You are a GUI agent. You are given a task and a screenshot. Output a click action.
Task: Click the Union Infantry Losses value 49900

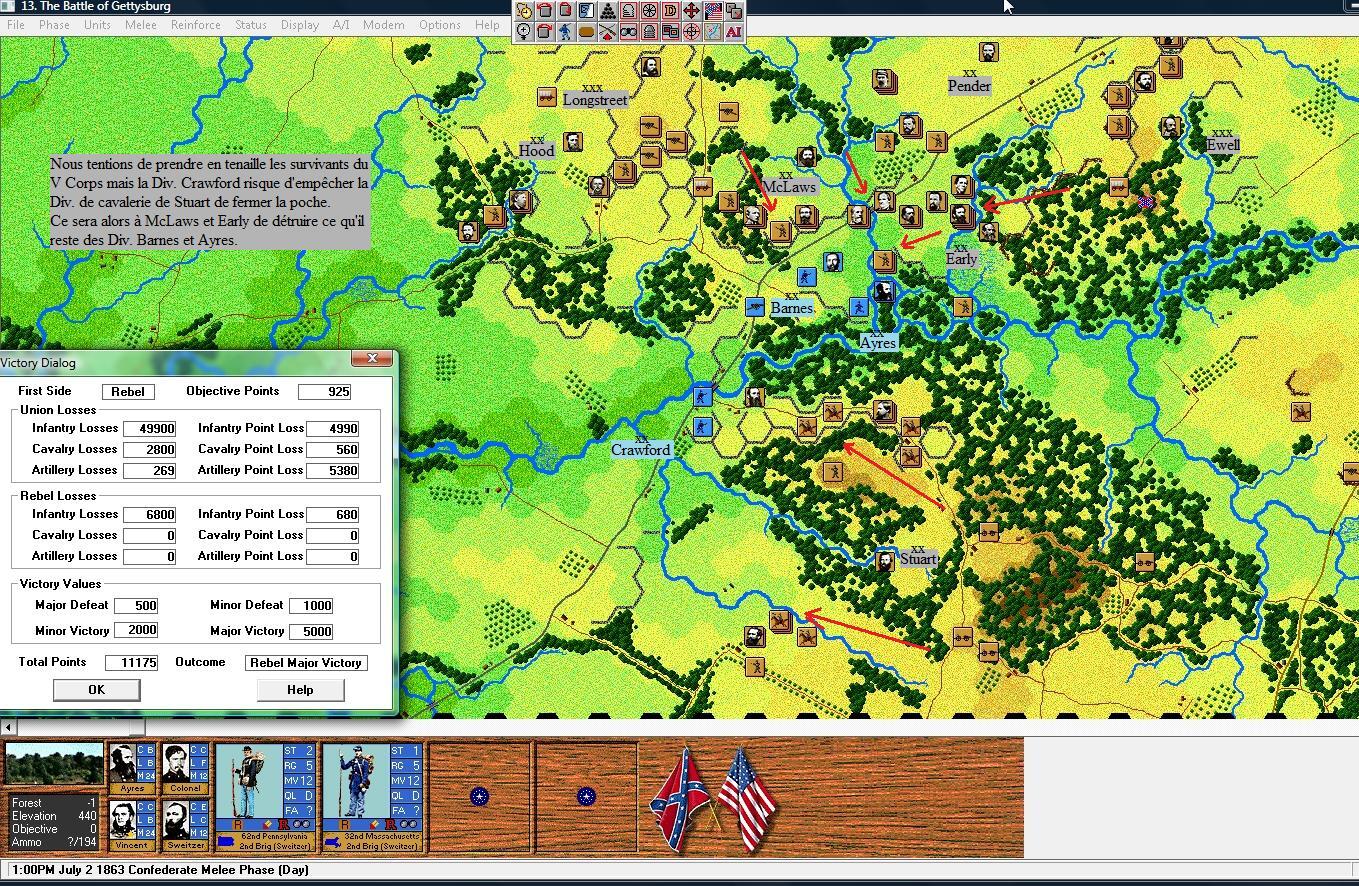[149, 428]
